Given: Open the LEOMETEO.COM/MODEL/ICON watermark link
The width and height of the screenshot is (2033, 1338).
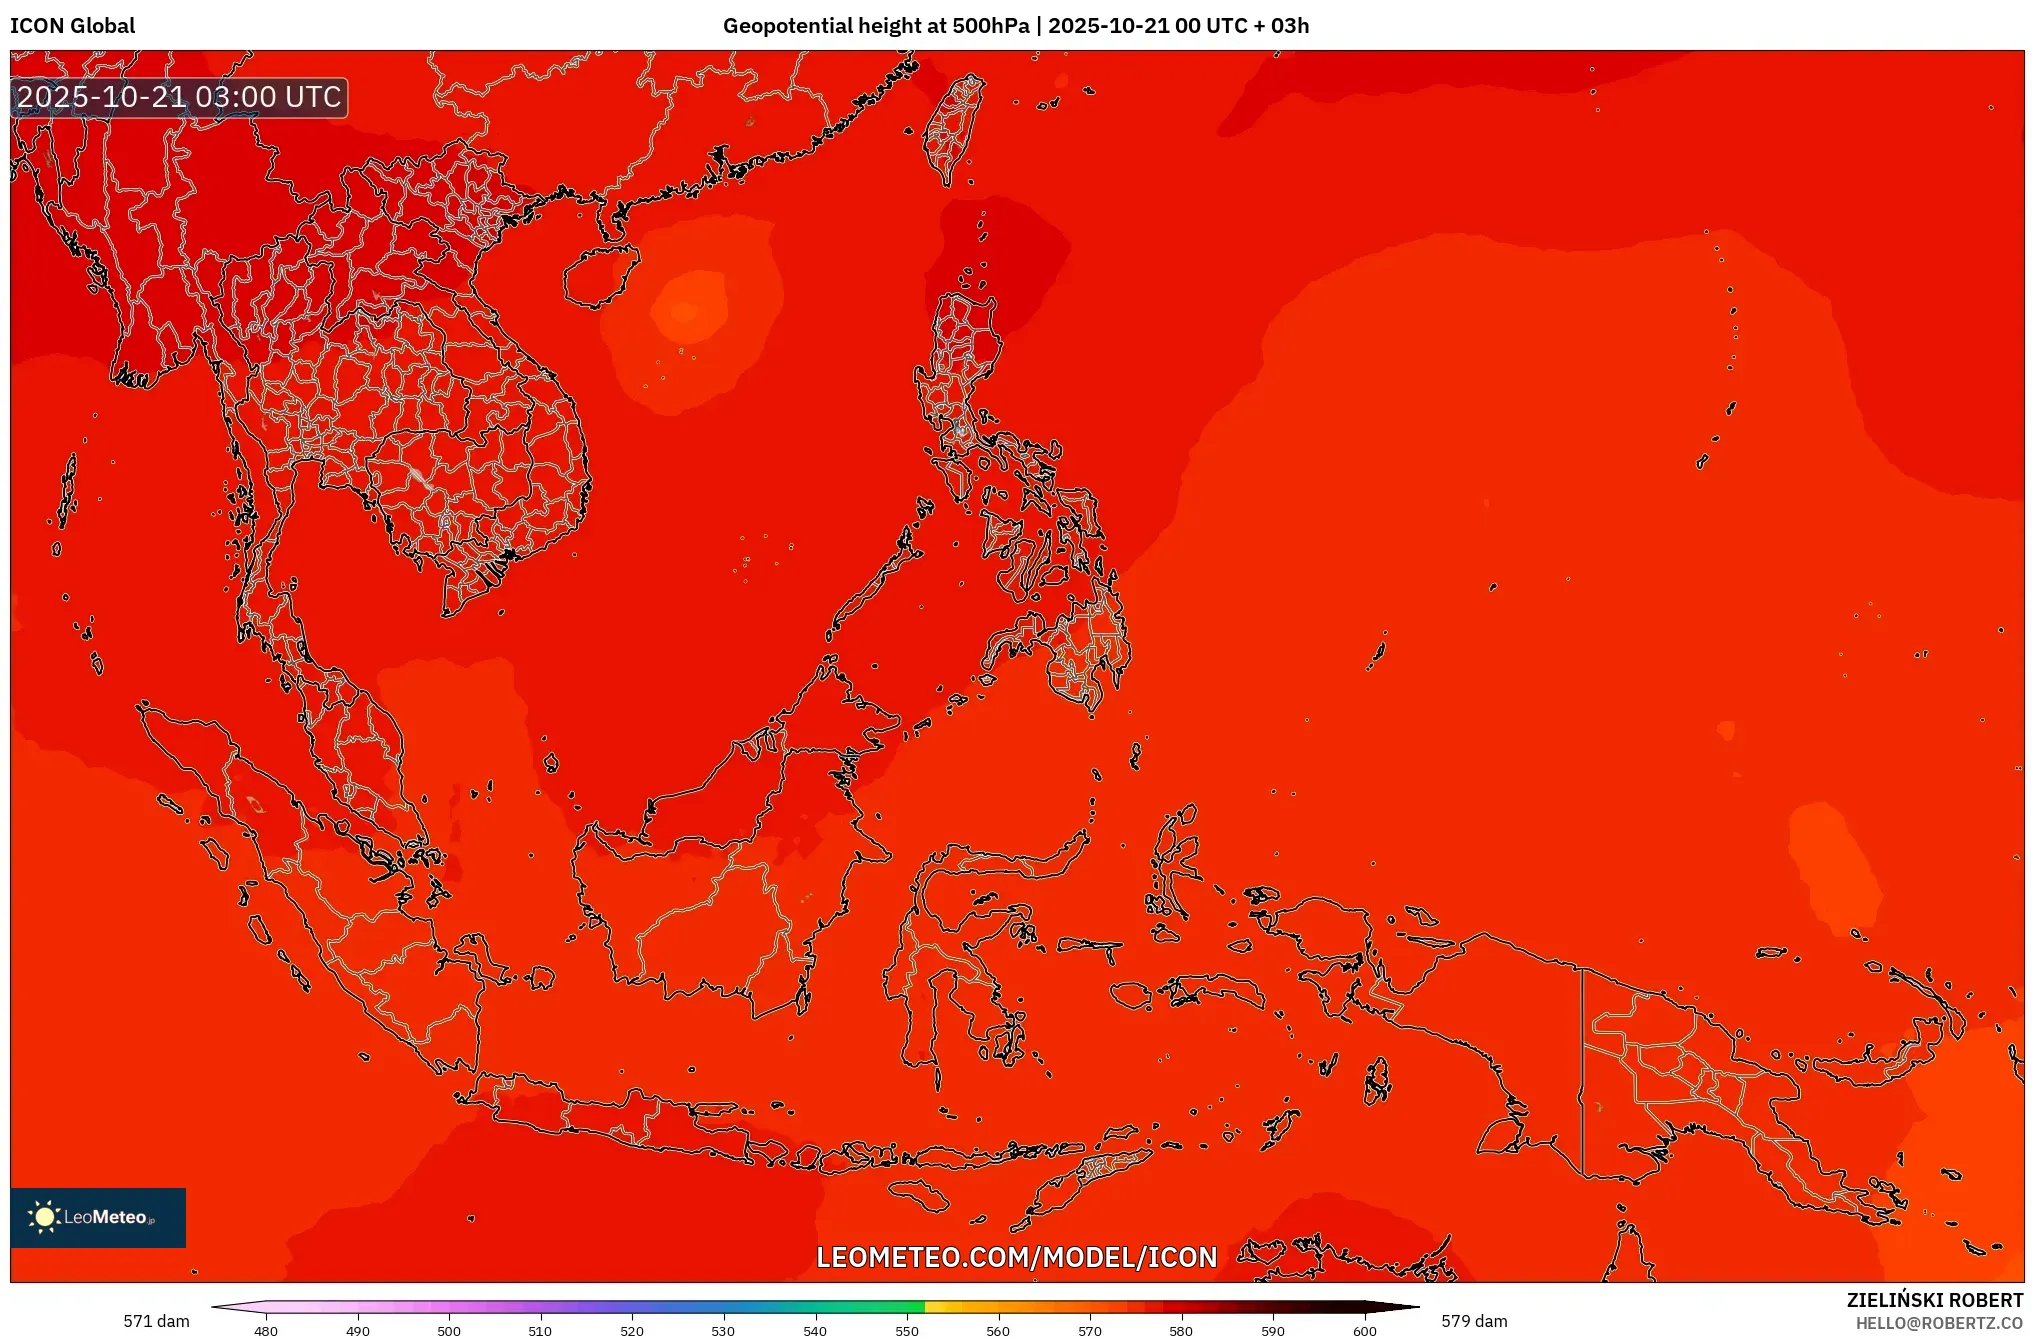Looking at the screenshot, I should click(x=1016, y=1257).
